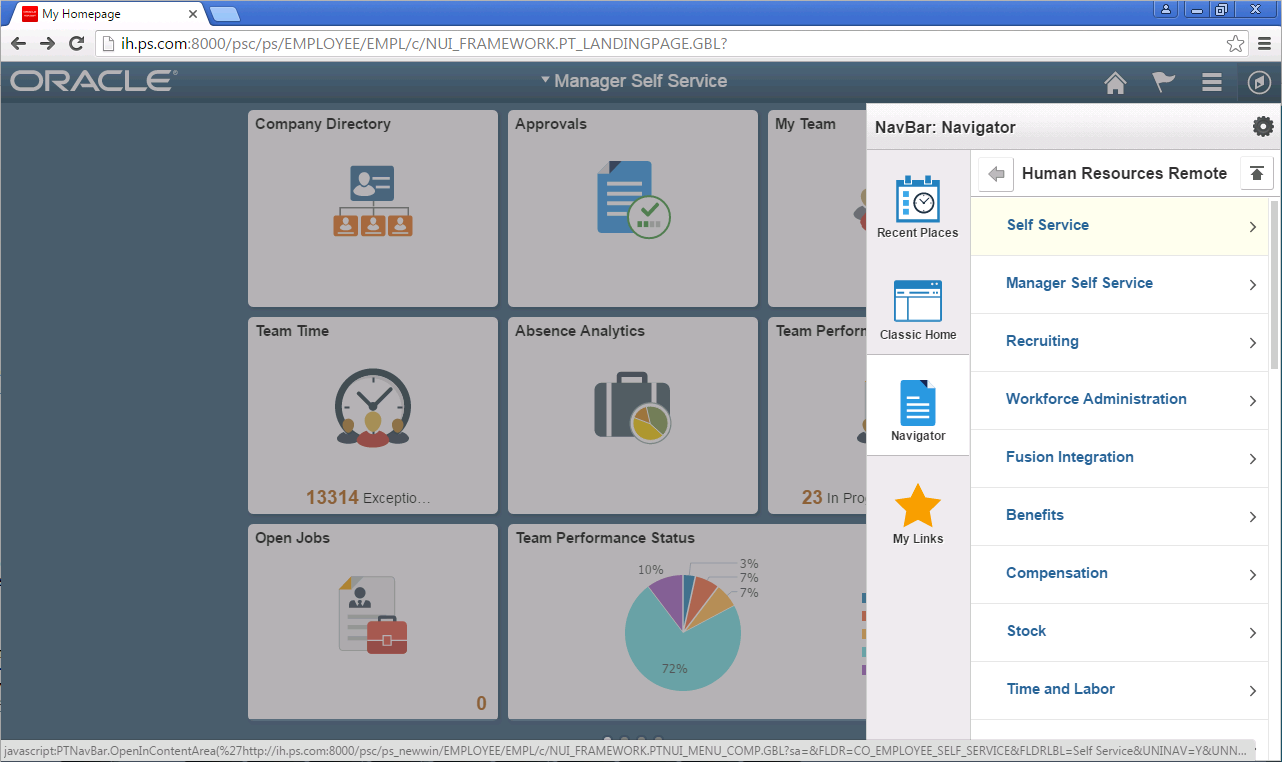This screenshot has height=762, width=1282.
Task: Jump to top-level menu with up arrow icon
Action: click(x=1257, y=173)
